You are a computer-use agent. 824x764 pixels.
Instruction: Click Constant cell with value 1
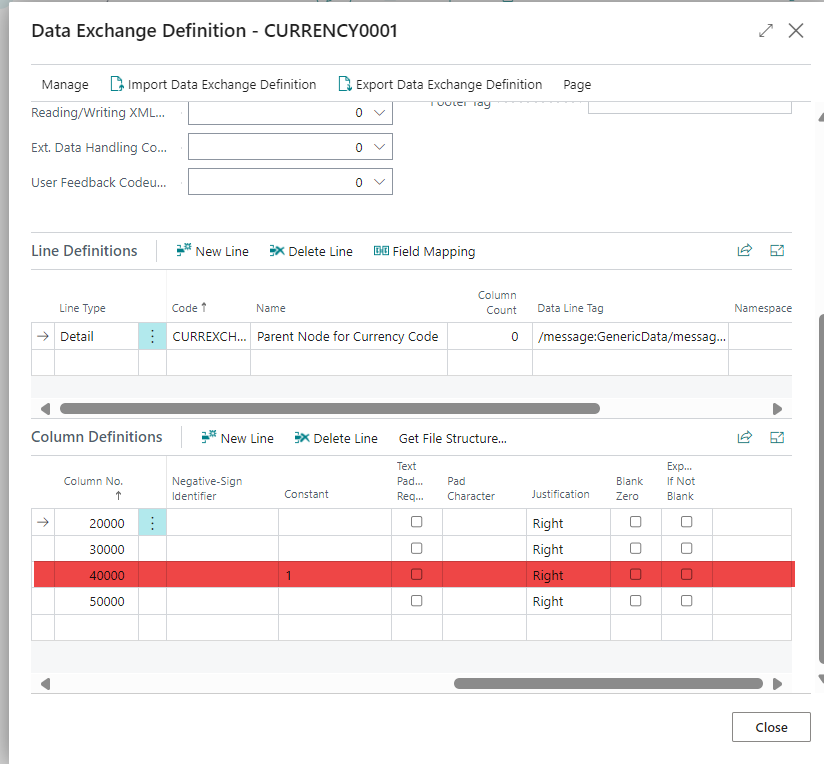[x=335, y=575]
